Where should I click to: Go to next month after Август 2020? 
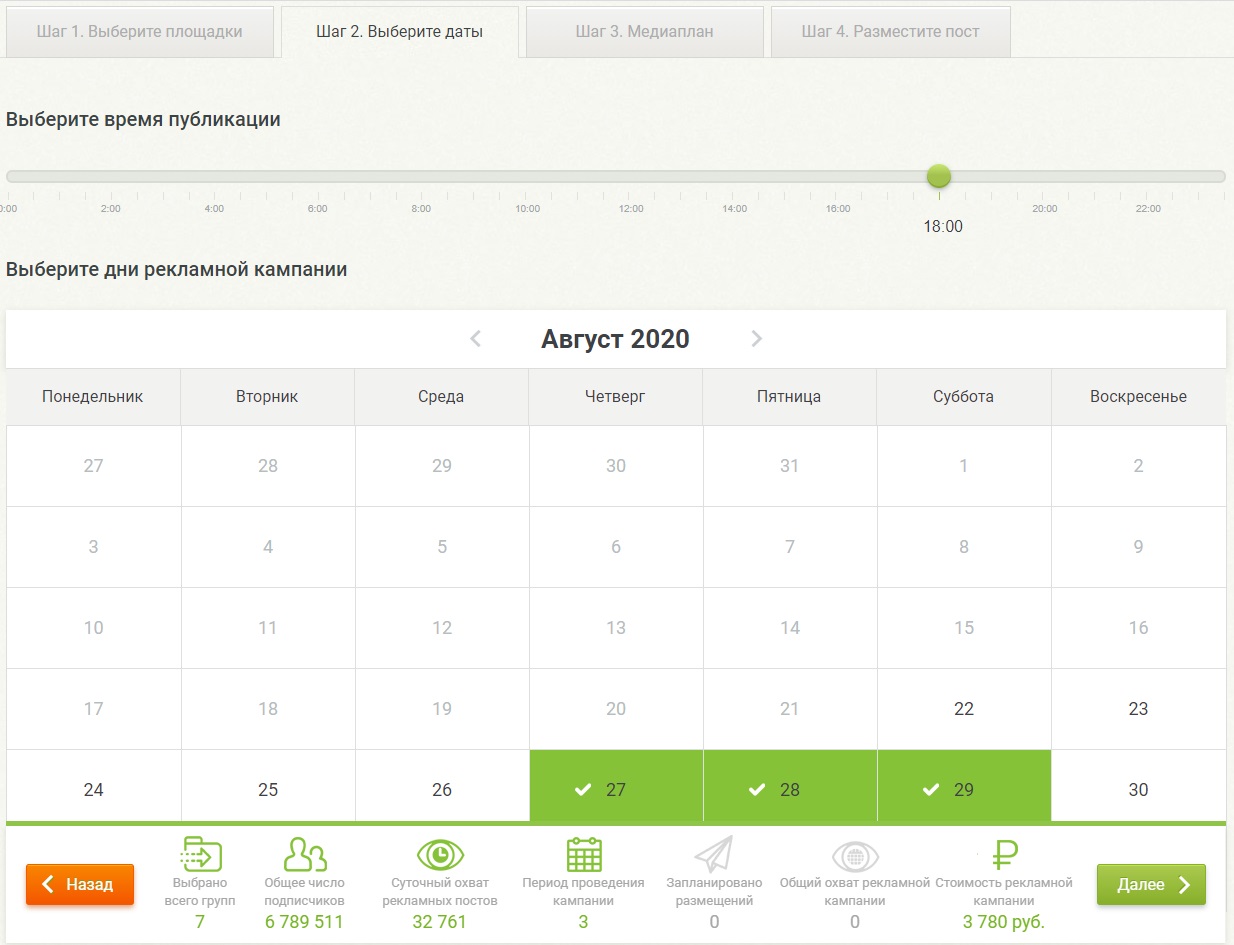point(757,339)
